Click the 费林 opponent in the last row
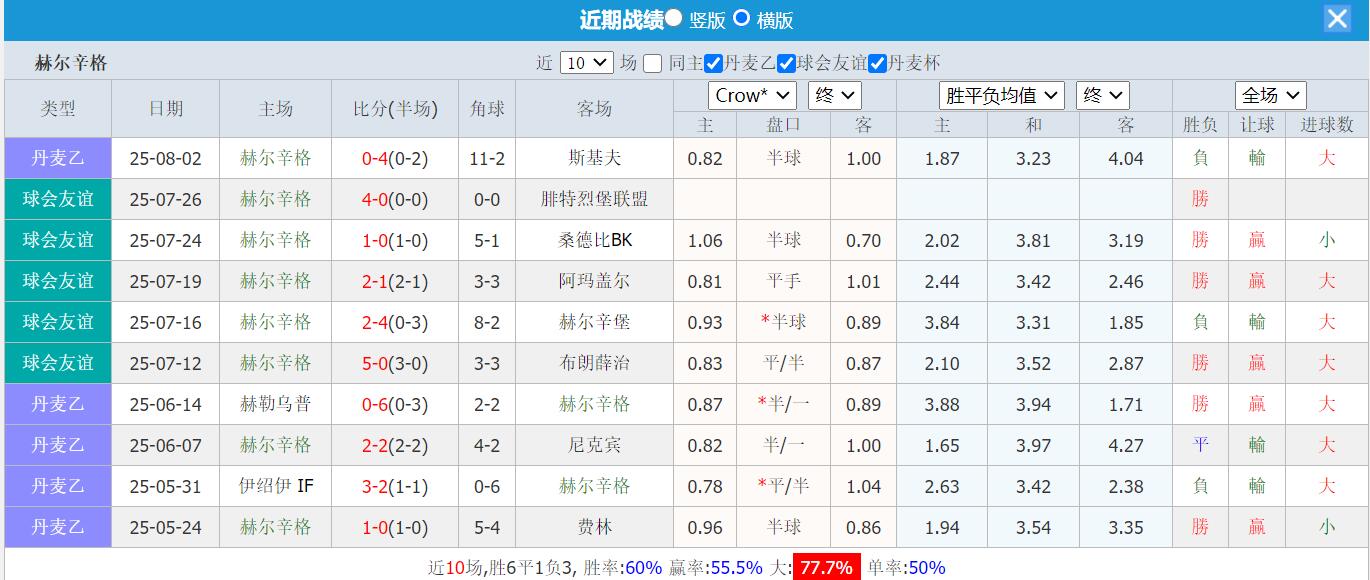1370x580 pixels. click(x=593, y=527)
